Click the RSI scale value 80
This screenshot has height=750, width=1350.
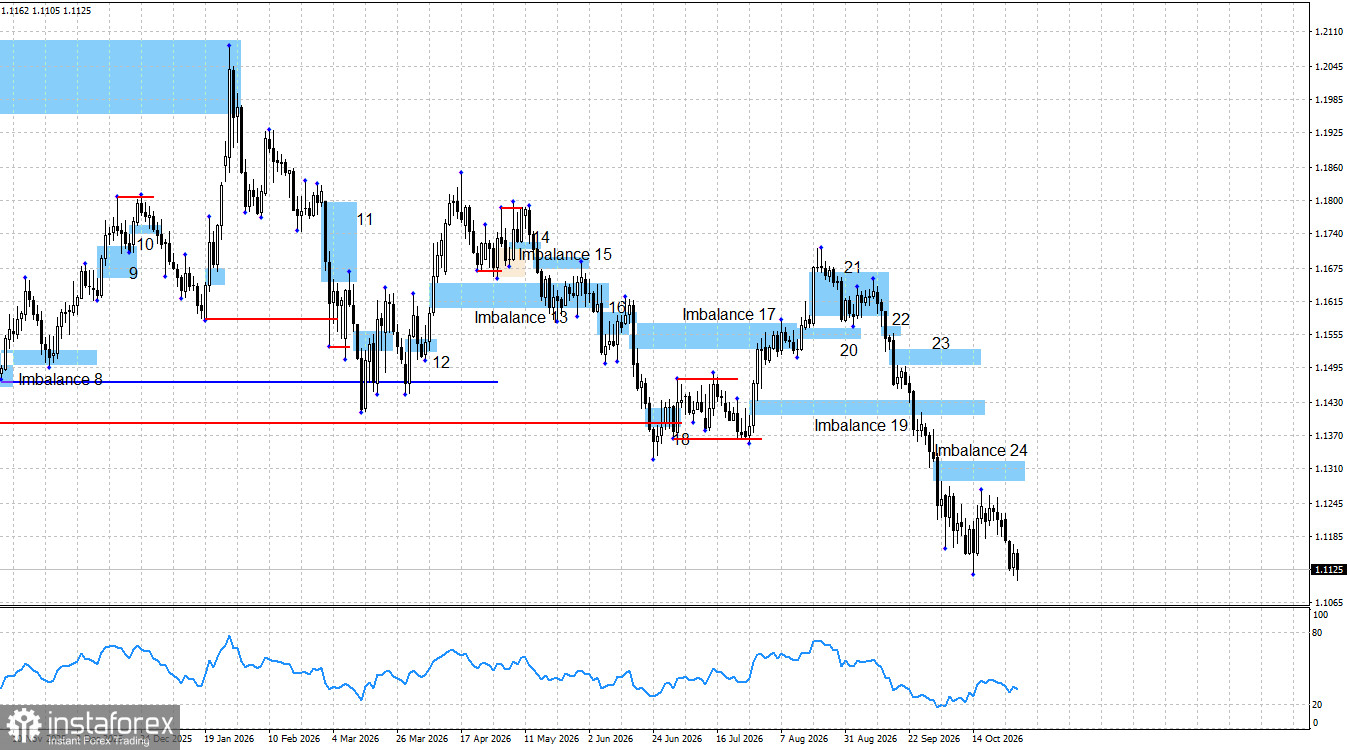coord(1317,633)
